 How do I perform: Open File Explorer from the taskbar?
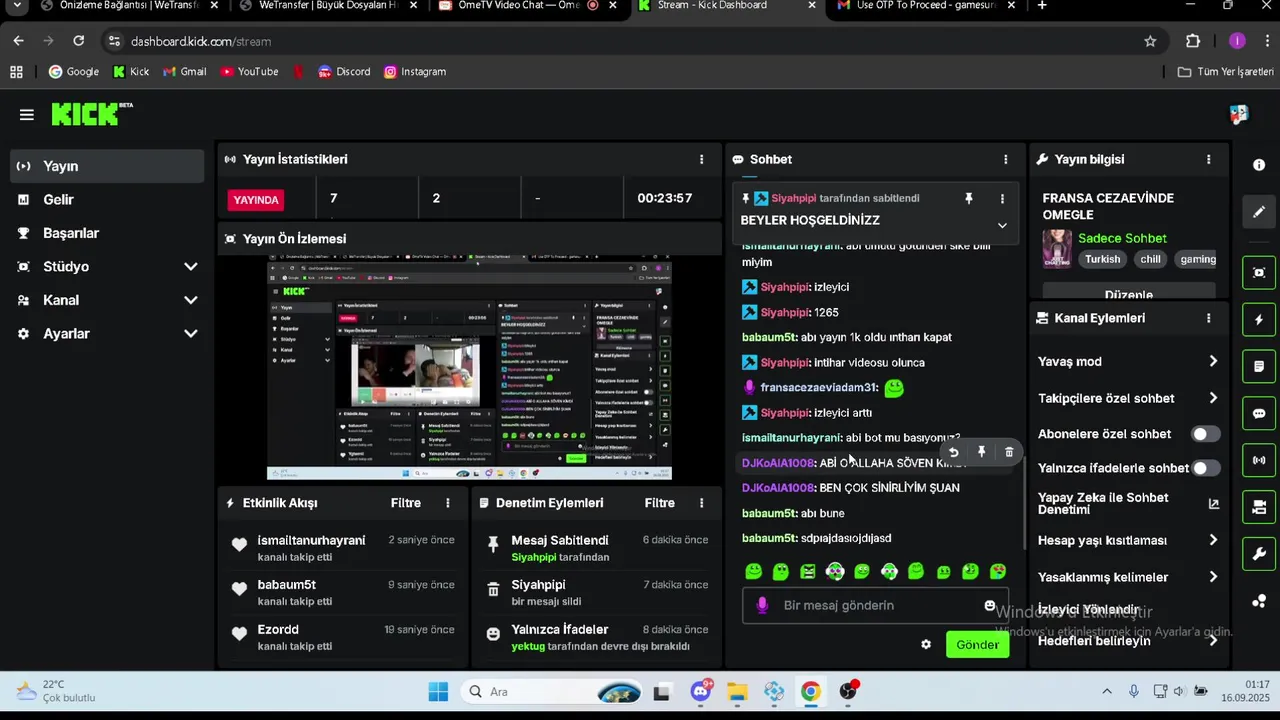(x=737, y=692)
